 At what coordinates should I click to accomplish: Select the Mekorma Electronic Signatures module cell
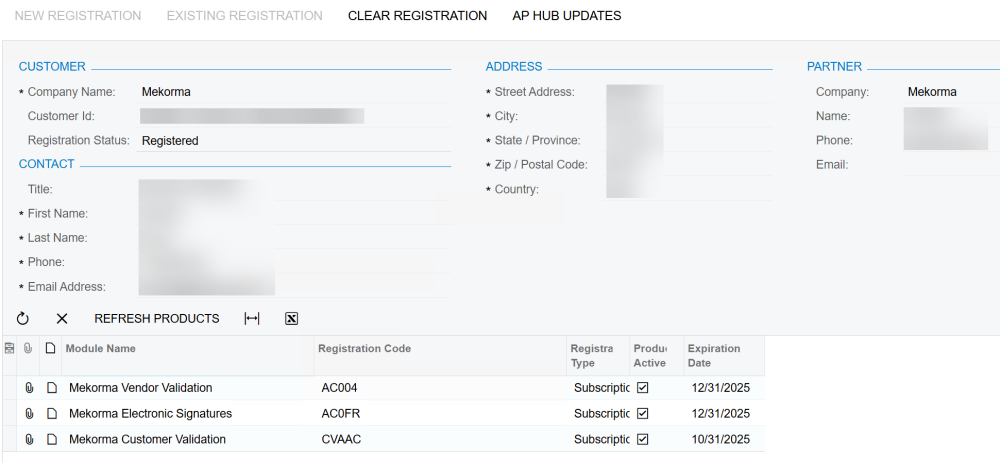(x=188, y=413)
